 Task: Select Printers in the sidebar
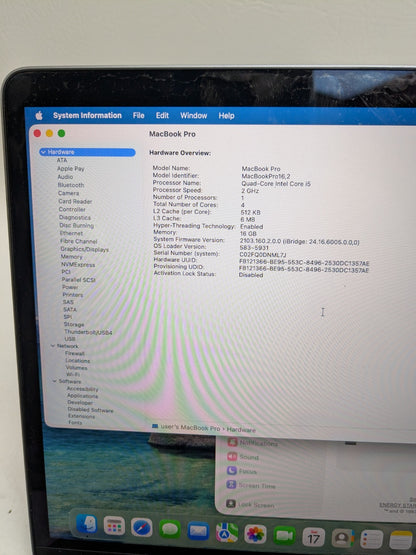coord(73,294)
